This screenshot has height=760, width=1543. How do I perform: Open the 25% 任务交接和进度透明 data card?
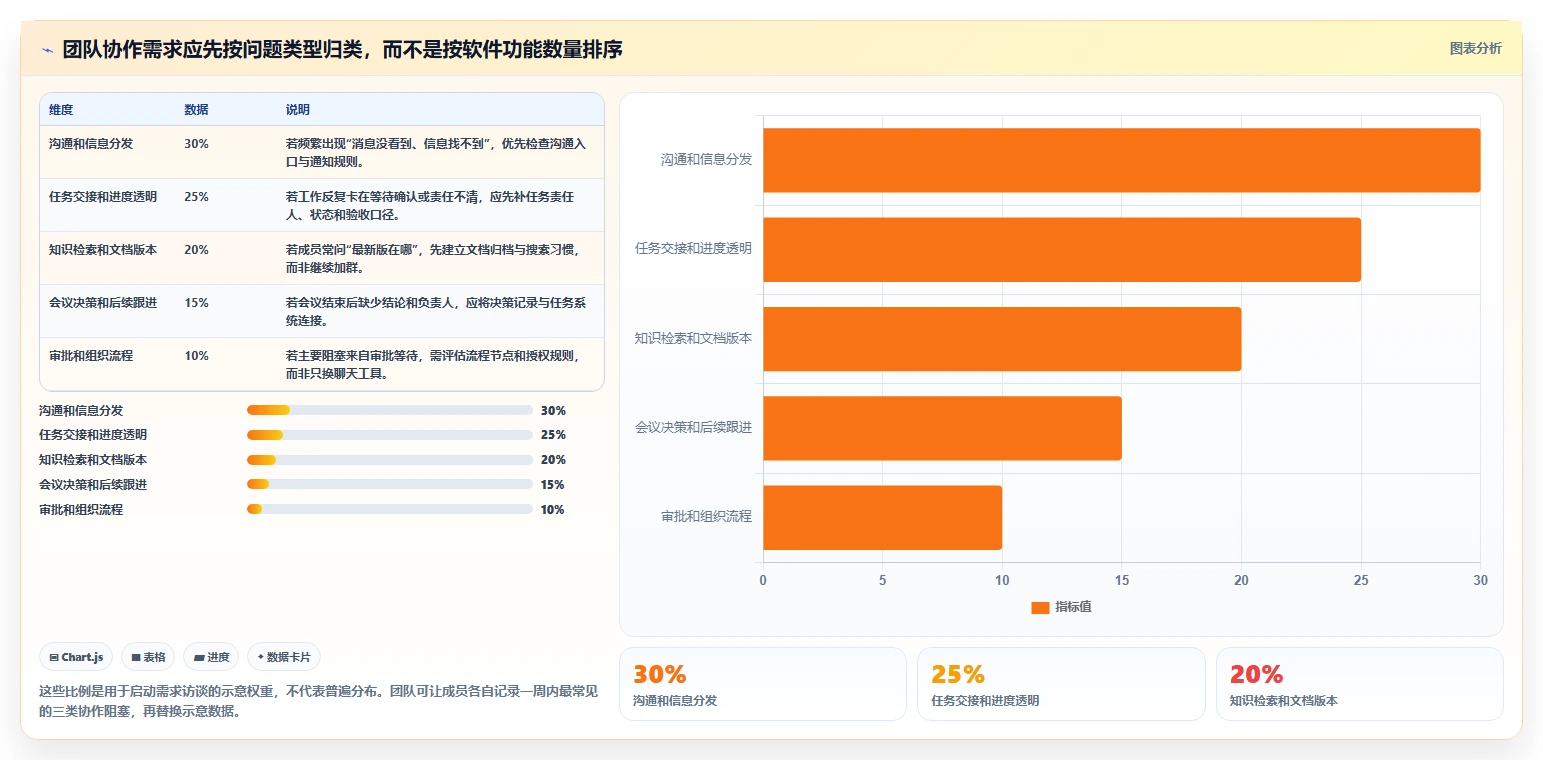(x=1061, y=684)
